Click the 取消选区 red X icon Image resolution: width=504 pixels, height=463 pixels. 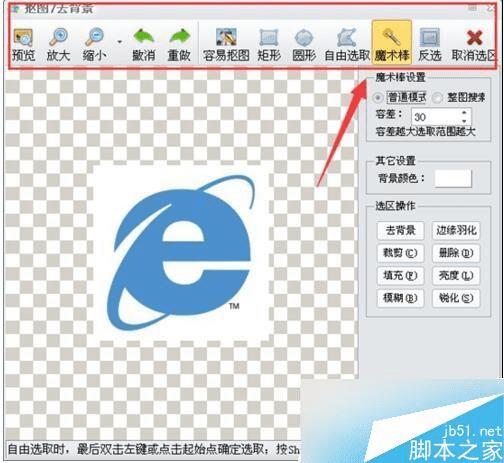tap(475, 37)
